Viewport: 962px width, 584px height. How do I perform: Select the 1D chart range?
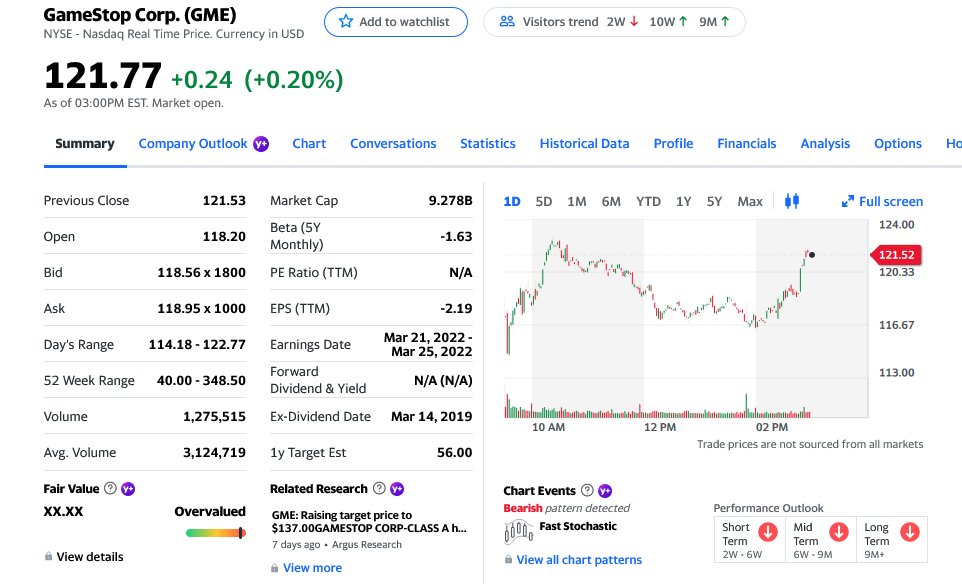pos(512,201)
